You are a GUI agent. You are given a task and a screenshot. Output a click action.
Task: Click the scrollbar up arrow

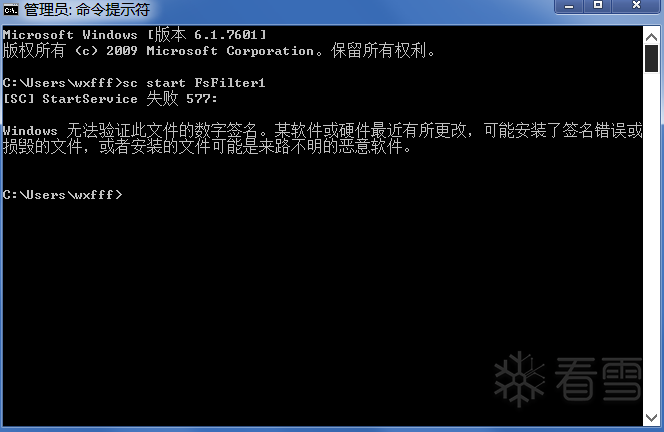click(x=651, y=37)
